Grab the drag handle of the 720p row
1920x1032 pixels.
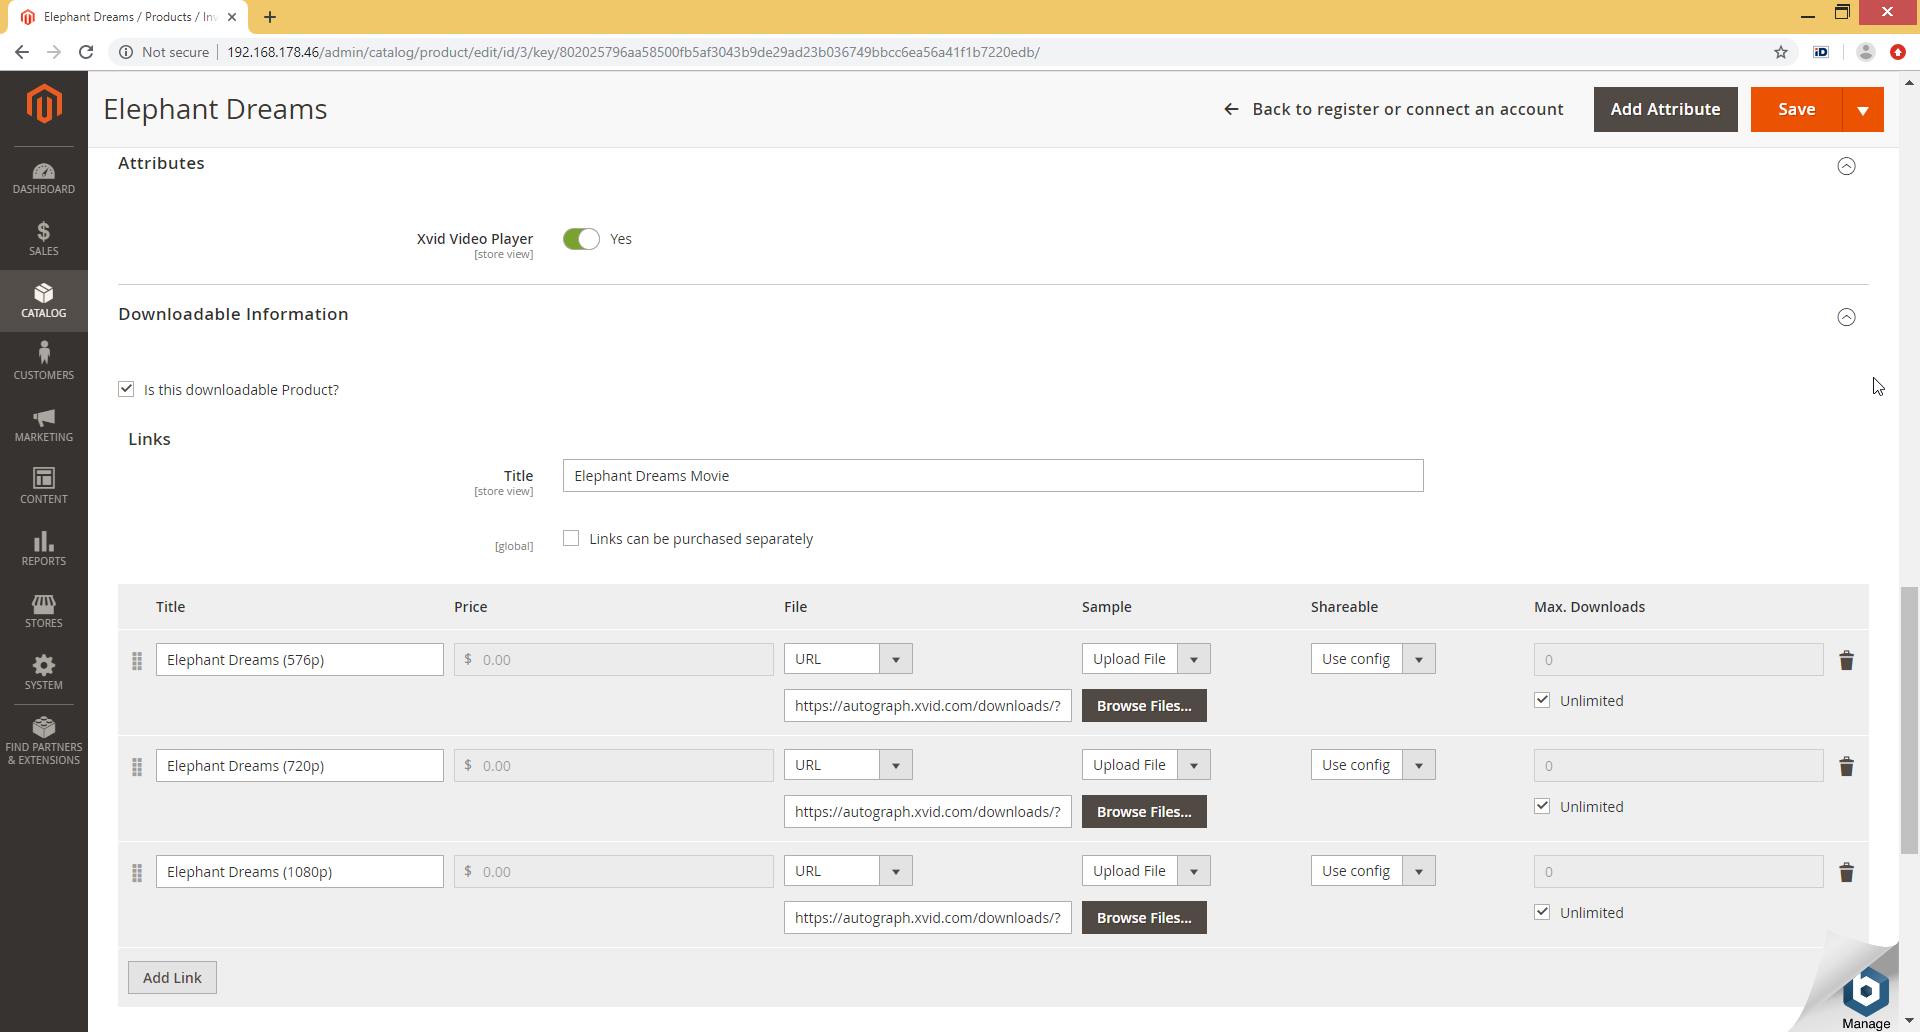(137, 767)
